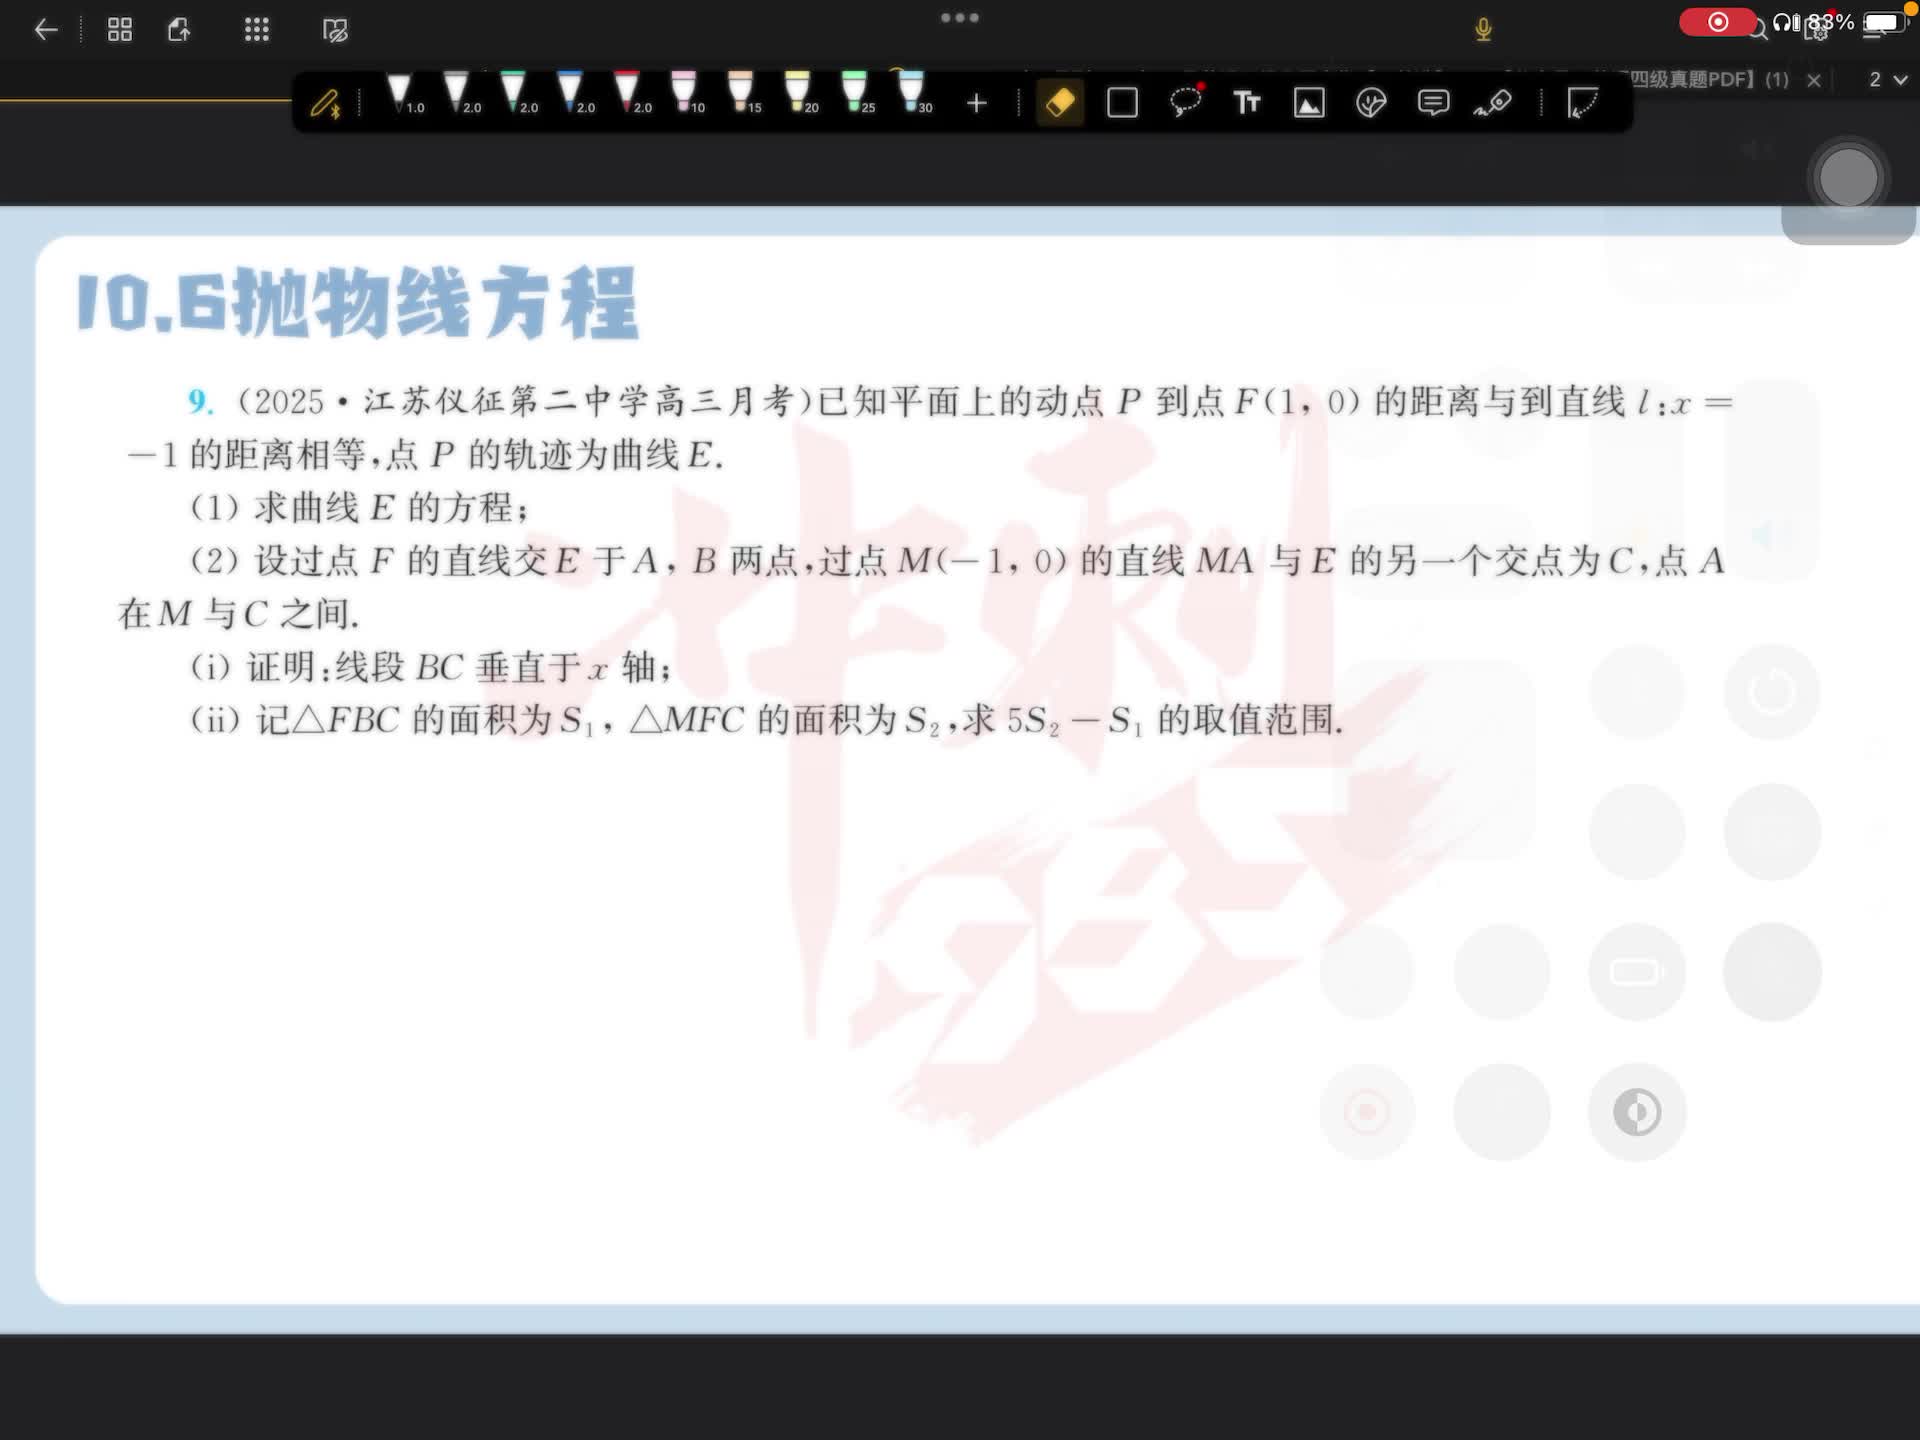1920x1440 pixels.
Task: Go back with the arrow button
Action: click(x=46, y=30)
